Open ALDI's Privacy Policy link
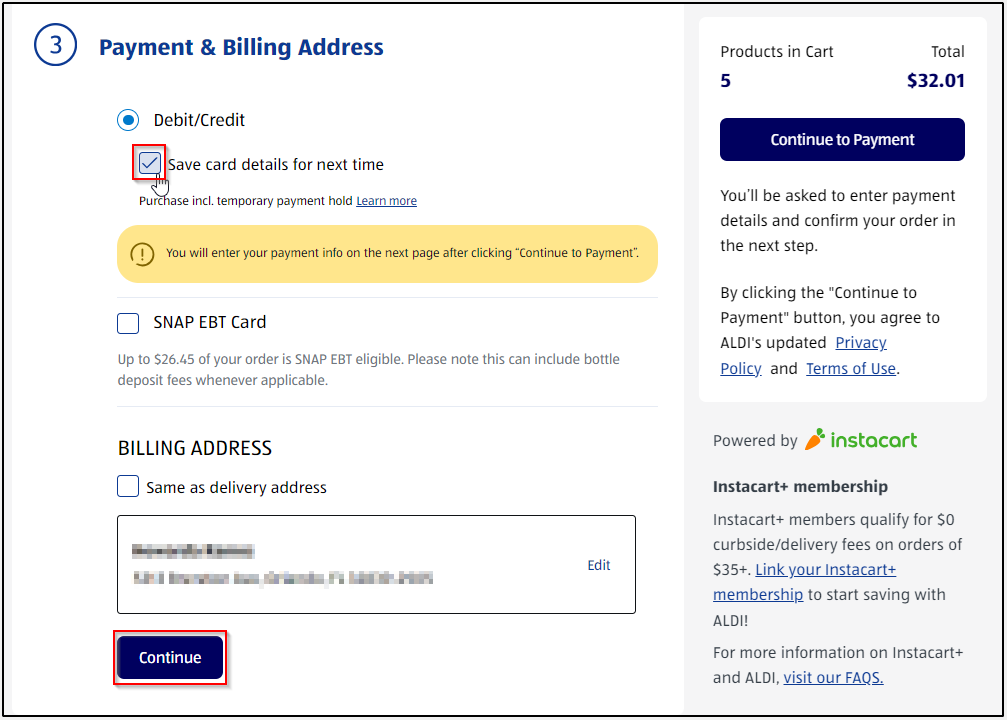 pyautogui.click(x=860, y=342)
